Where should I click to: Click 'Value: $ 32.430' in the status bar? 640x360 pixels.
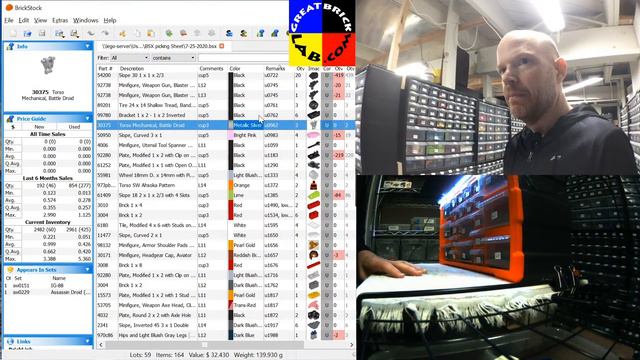click(x=209, y=355)
